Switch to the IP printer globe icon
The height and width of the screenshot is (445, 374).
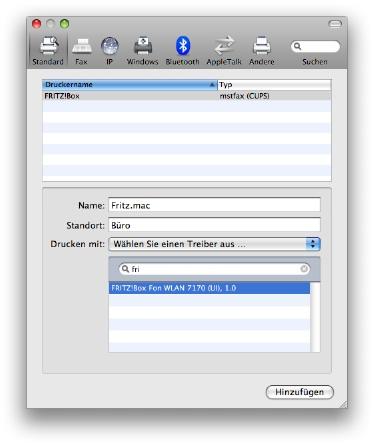[x=109, y=50]
